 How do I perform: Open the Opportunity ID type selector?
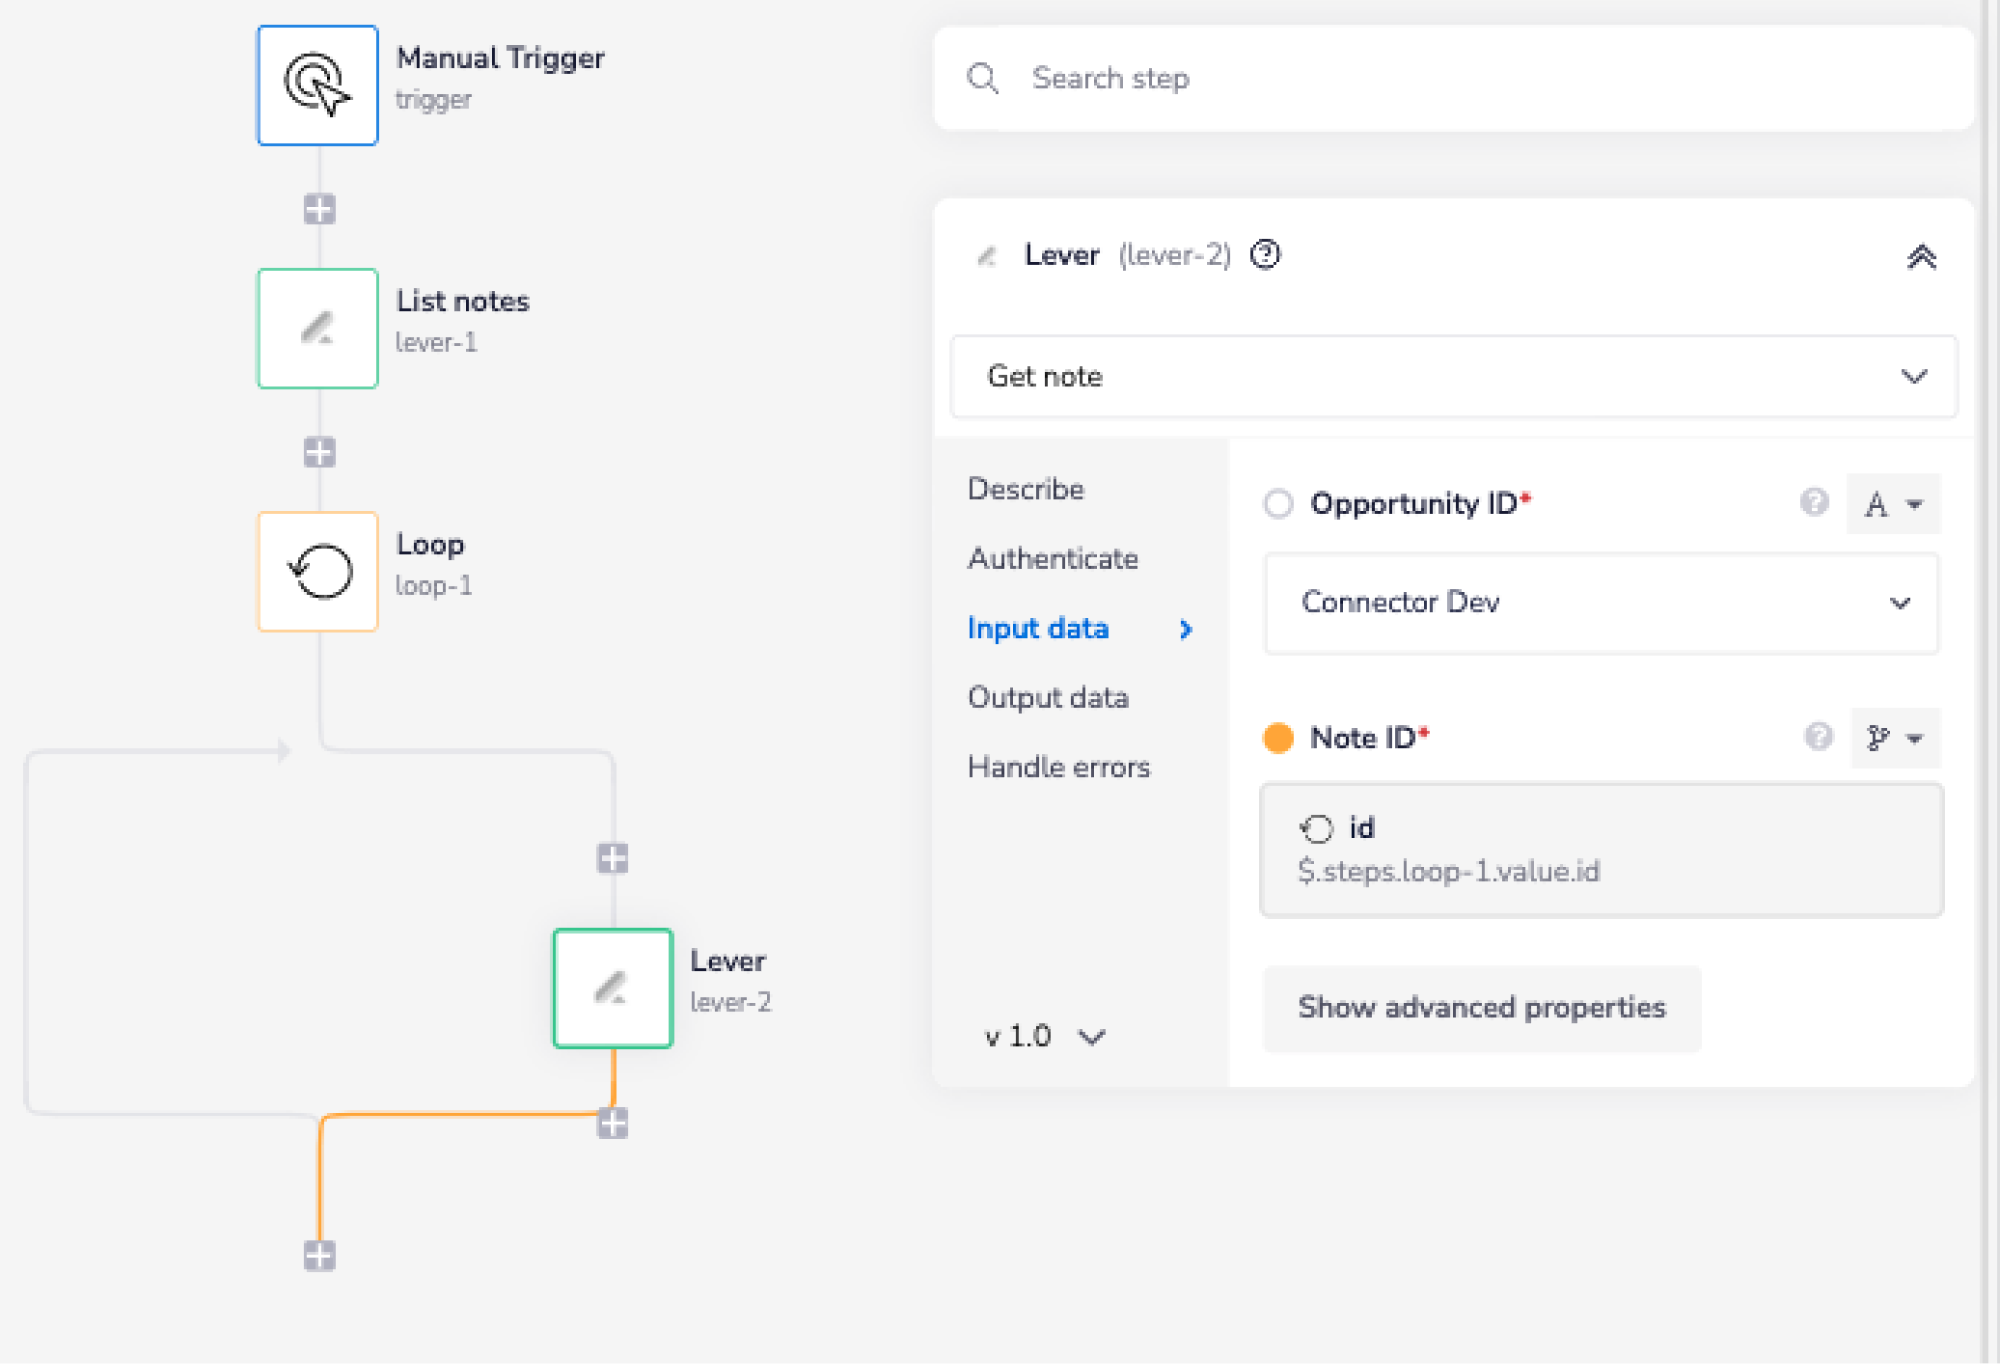[1892, 504]
